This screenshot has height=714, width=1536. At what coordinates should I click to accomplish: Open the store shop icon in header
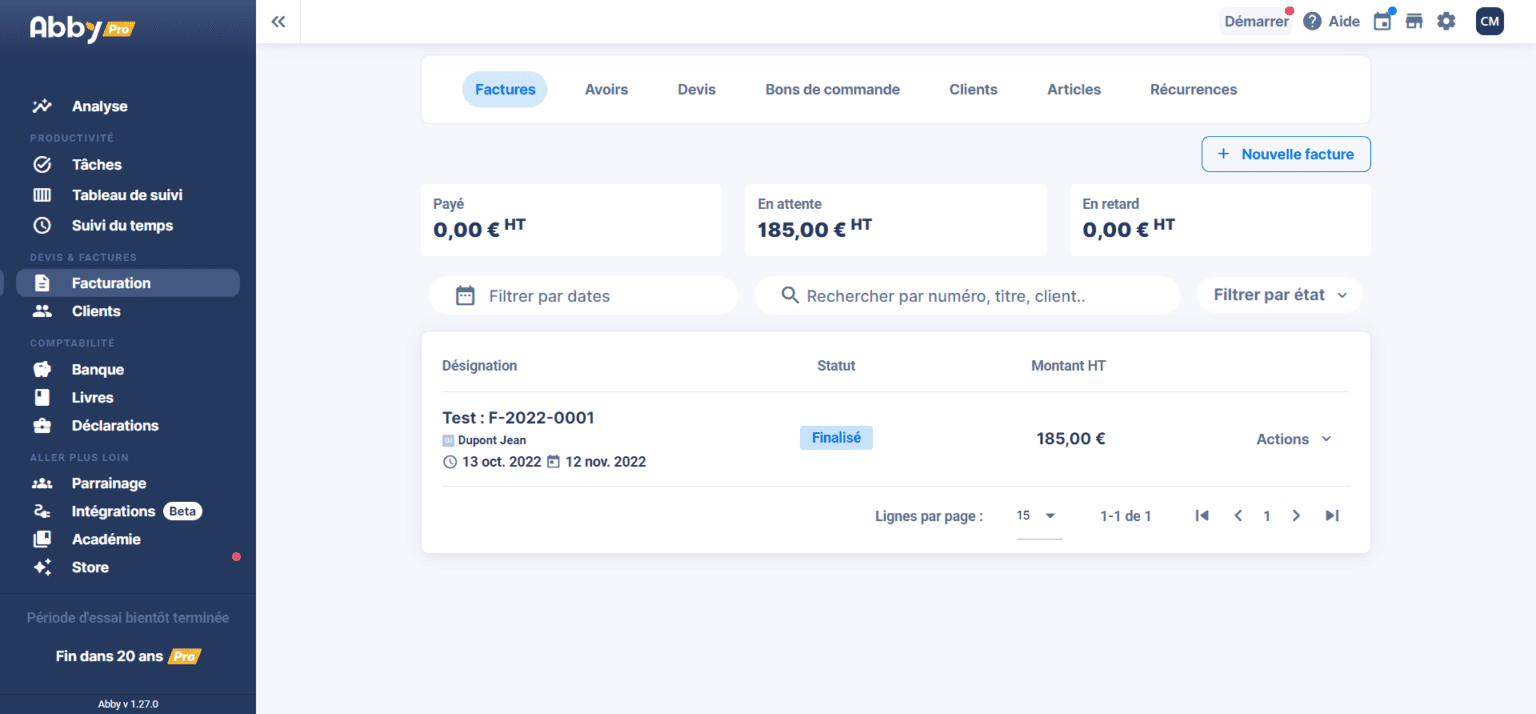1414,21
